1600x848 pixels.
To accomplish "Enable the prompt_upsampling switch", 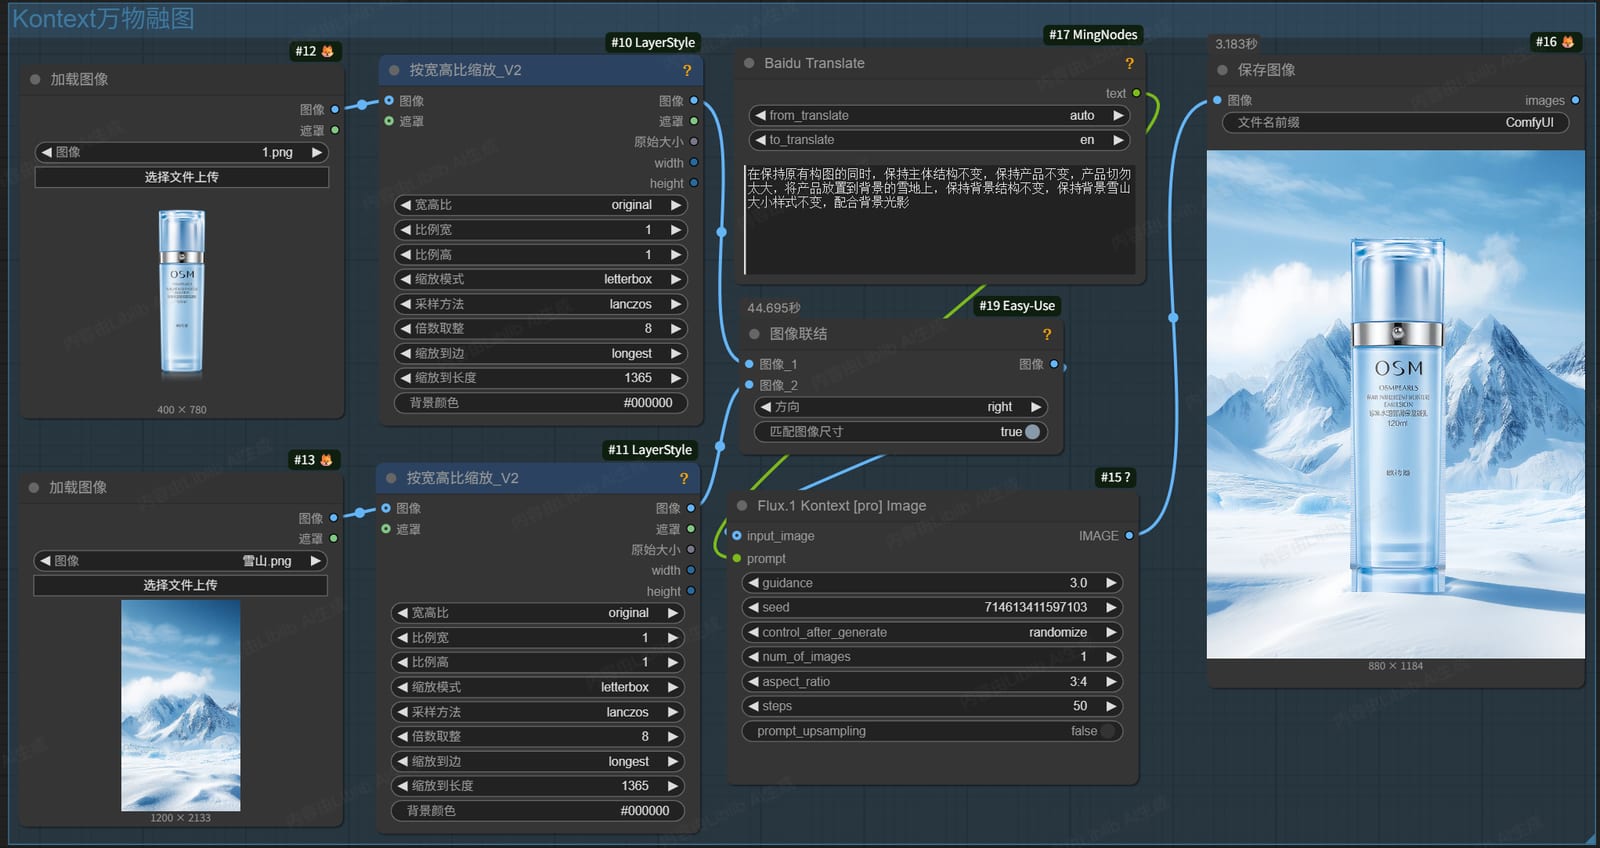I will 1107,731.
